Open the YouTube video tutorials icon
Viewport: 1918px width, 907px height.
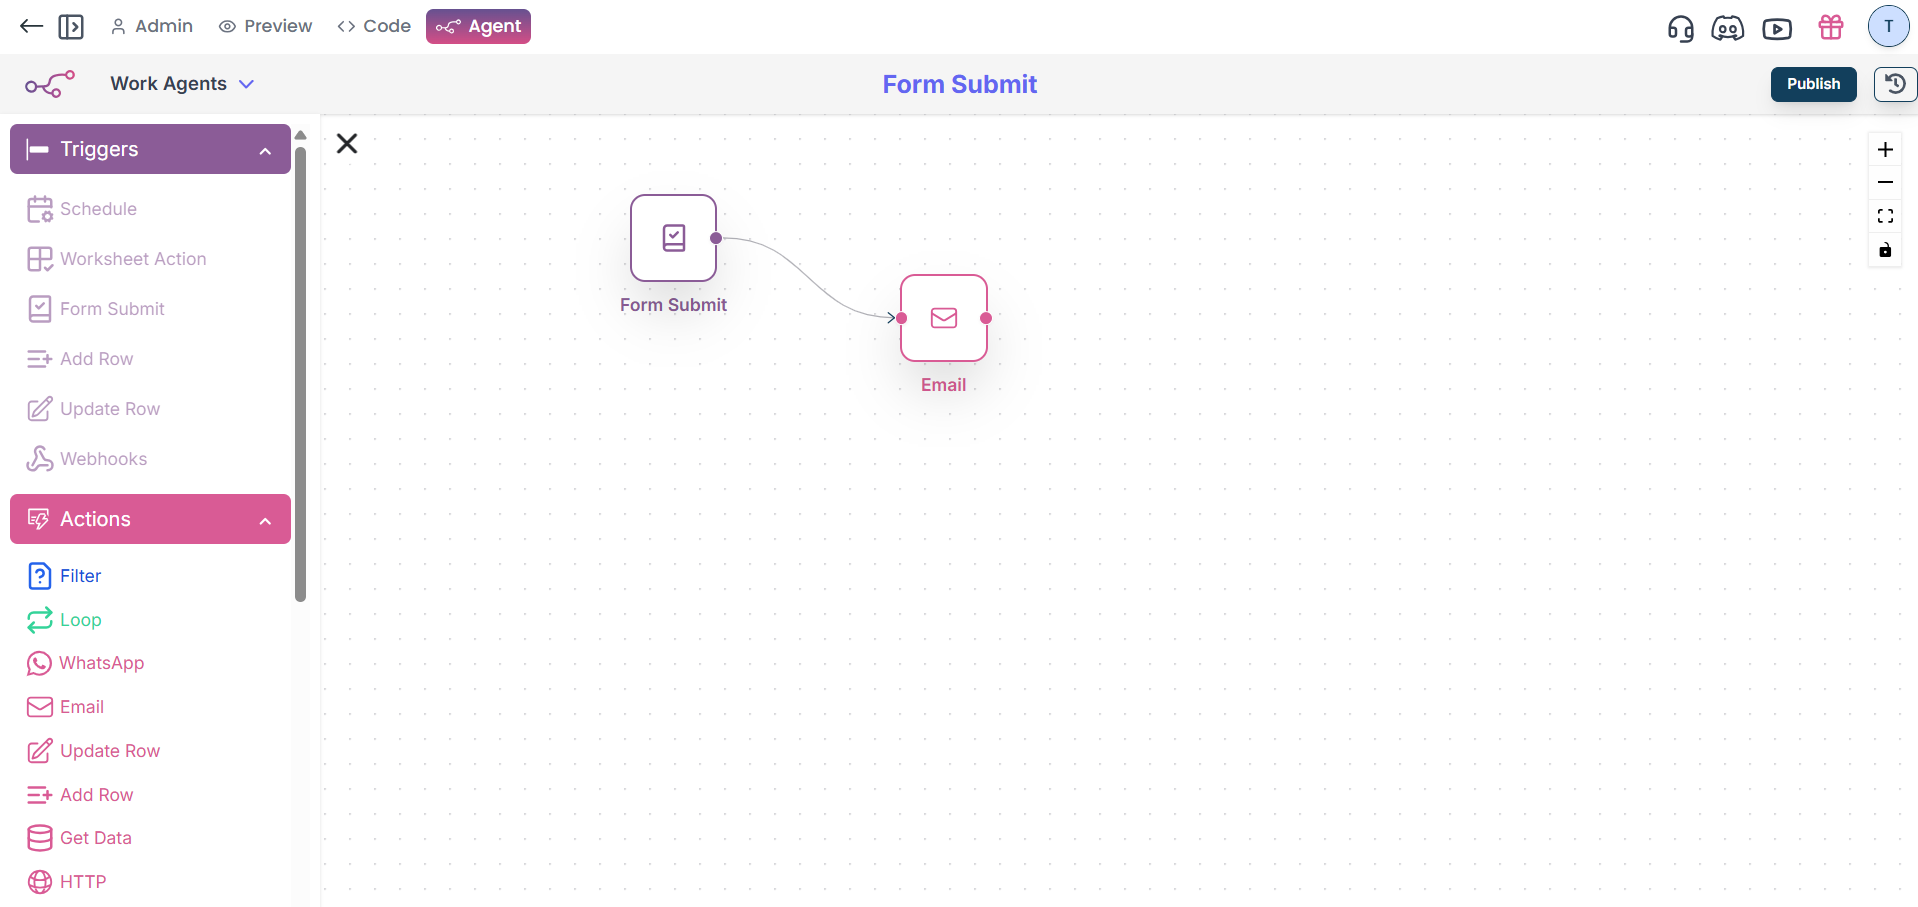(x=1776, y=28)
